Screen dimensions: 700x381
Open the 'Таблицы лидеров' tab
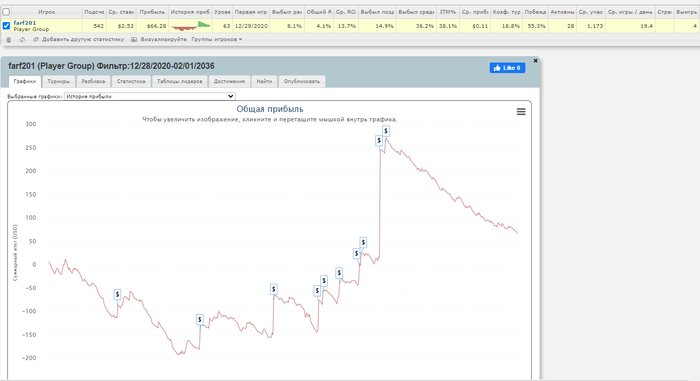(x=179, y=81)
